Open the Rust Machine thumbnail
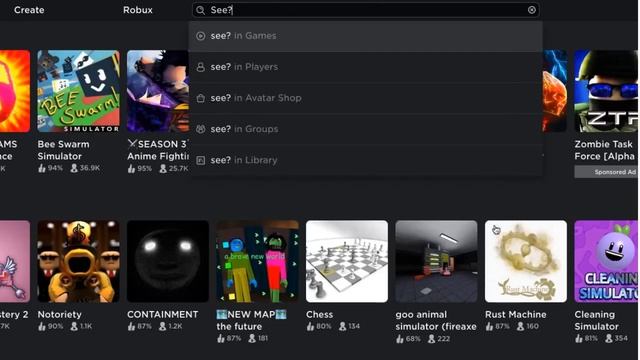Viewport: 640px width, 360px height. point(526,261)
